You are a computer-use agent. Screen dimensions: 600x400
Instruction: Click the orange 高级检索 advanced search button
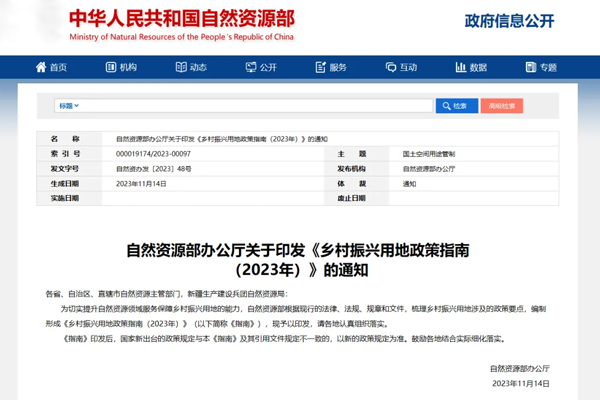501,105
